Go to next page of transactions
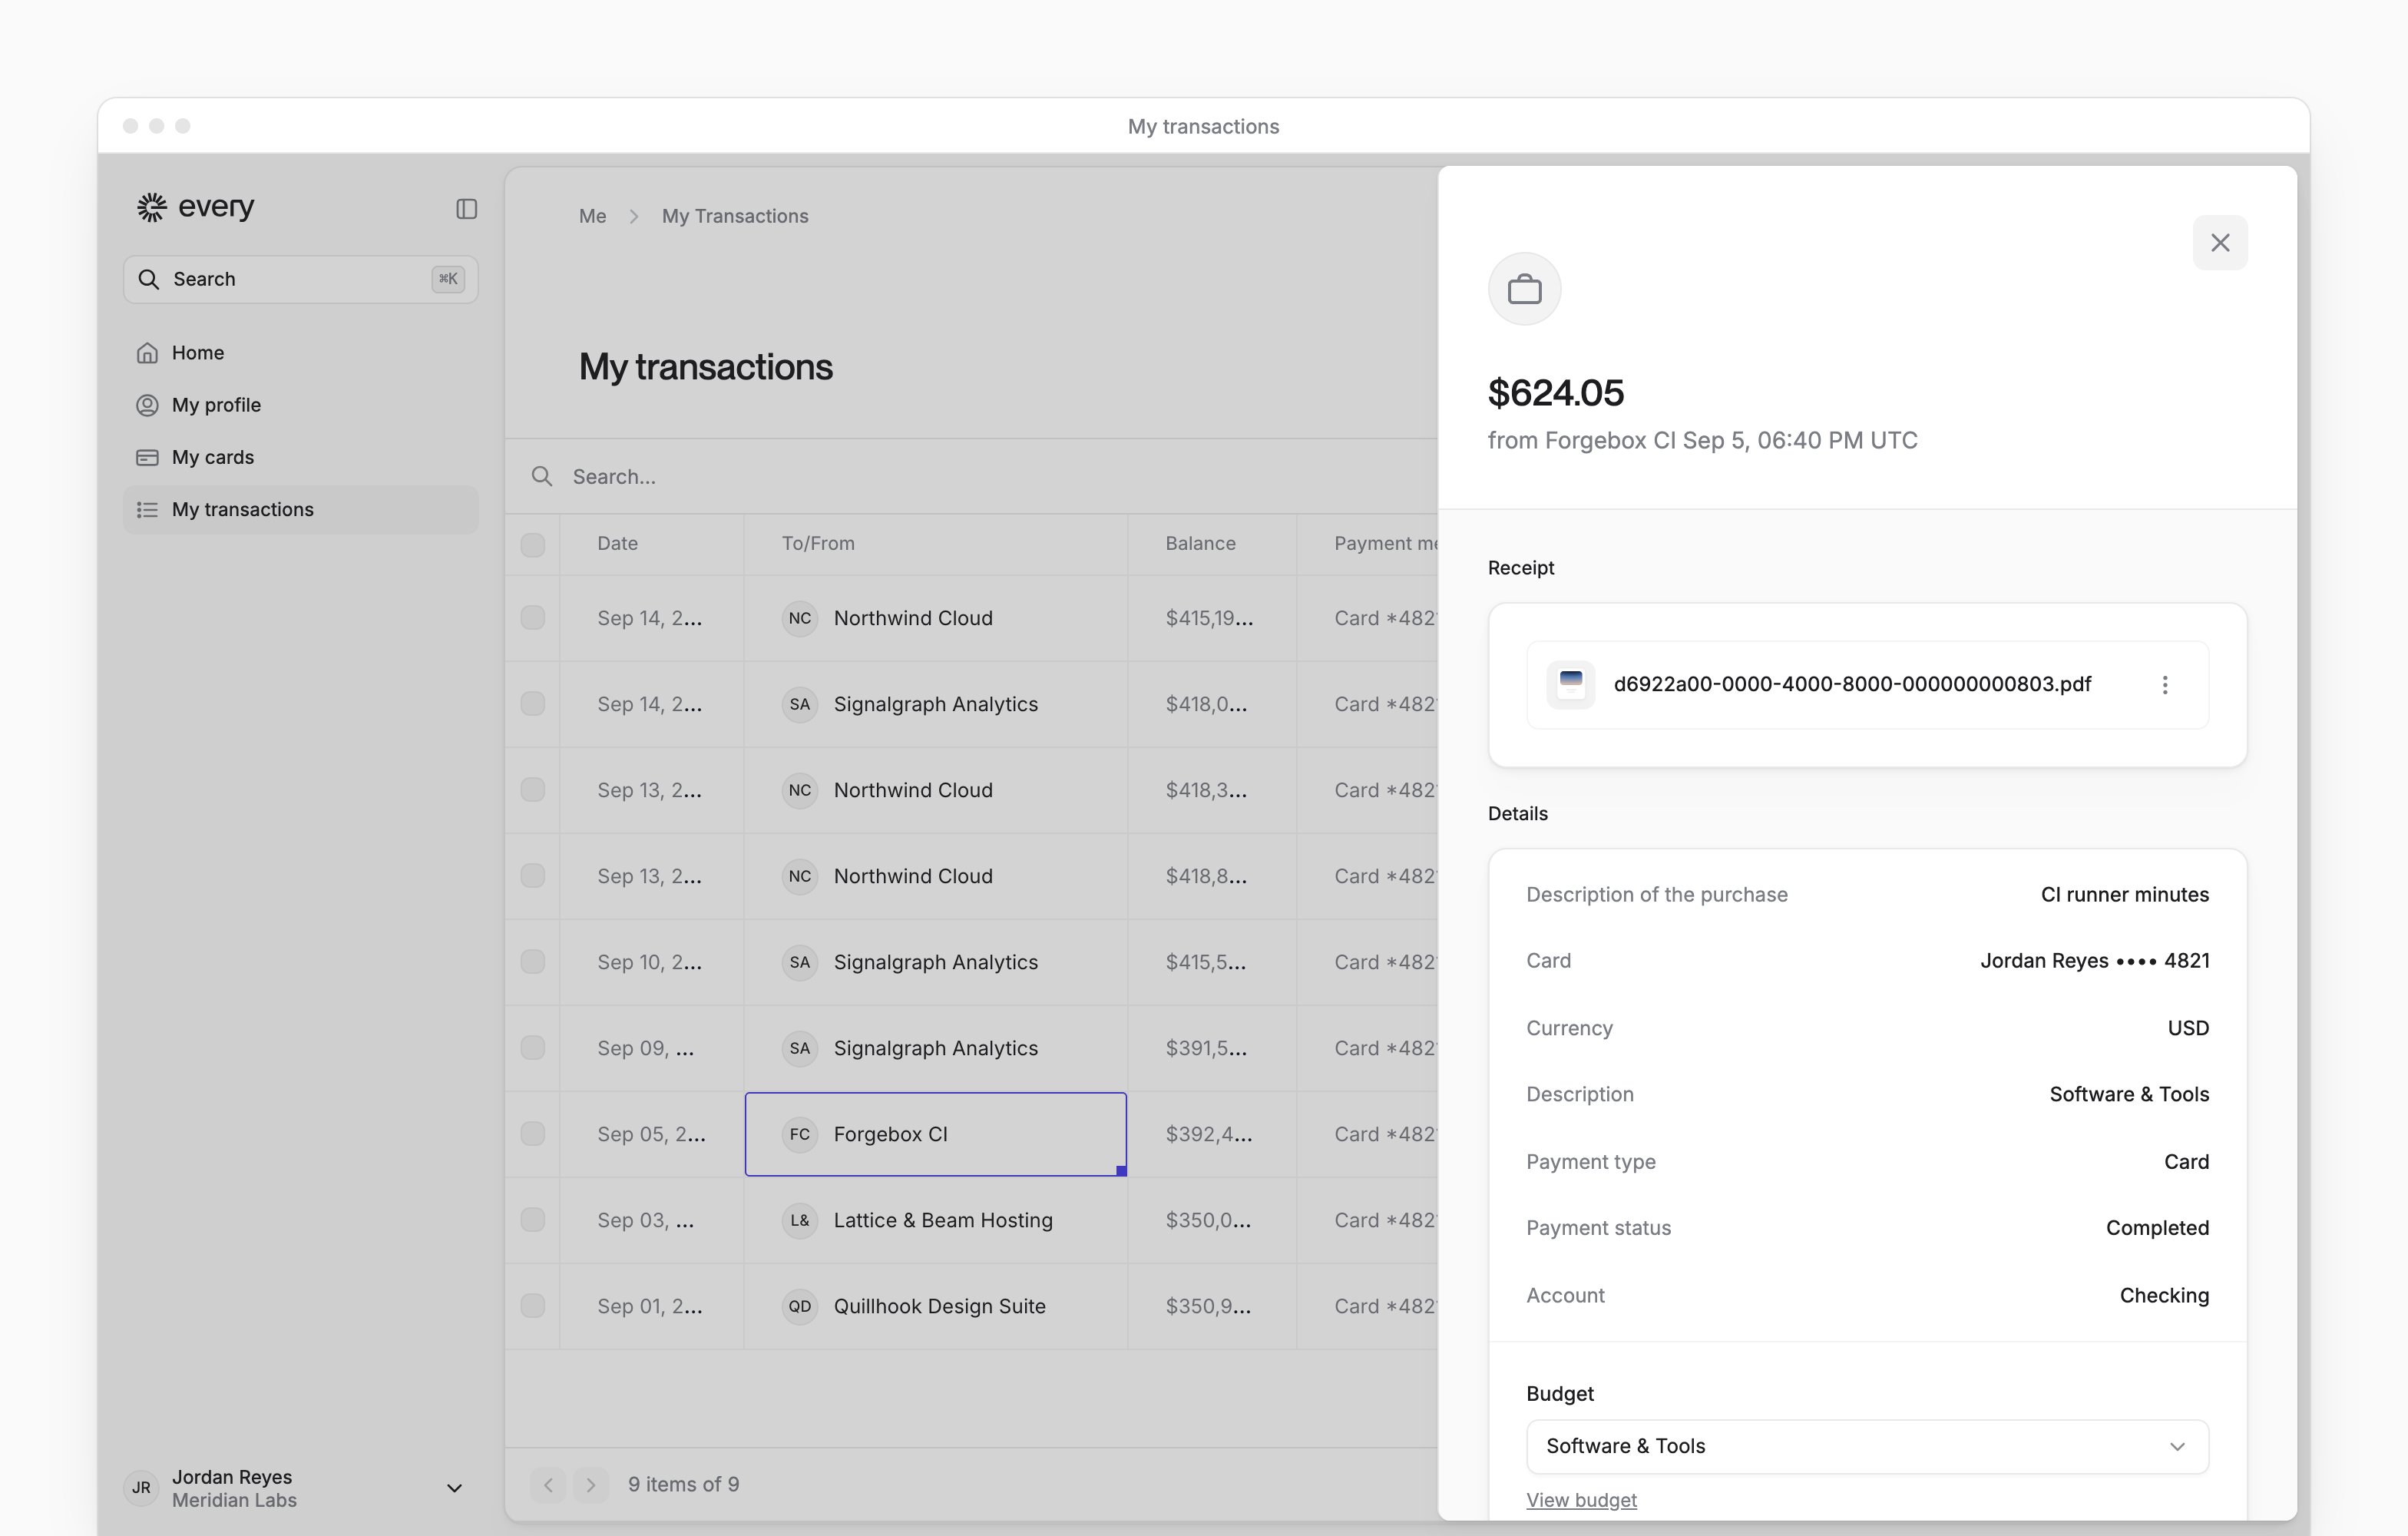Image resolution: width=2408 pixels, height=1536 pixels. click(590, 1485)
